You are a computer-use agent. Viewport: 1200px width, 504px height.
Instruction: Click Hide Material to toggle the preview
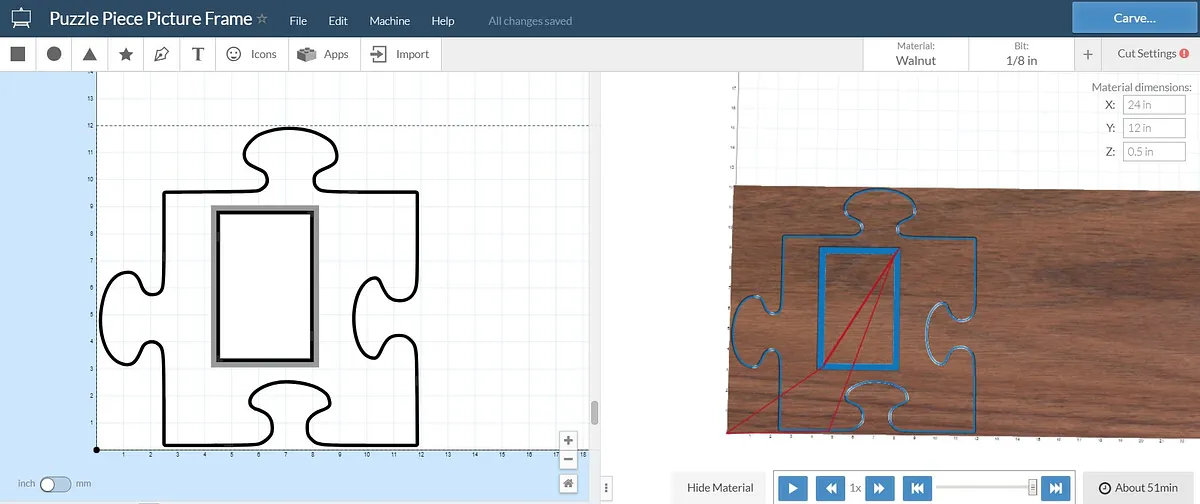tap(720, 487)
